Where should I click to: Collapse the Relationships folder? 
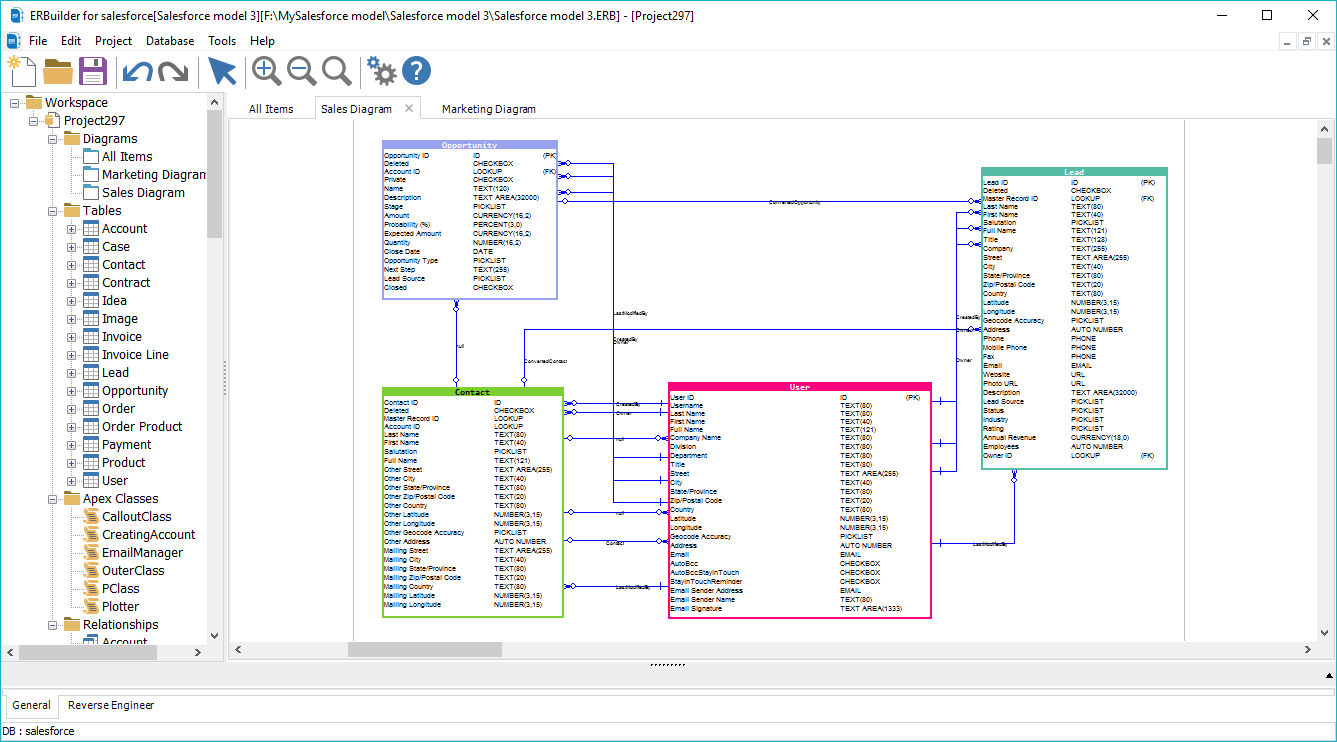pos(52,625)
